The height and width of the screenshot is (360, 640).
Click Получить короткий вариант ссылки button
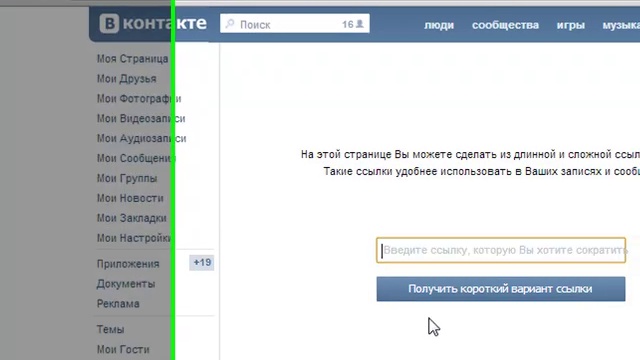[x=501, y=289]
